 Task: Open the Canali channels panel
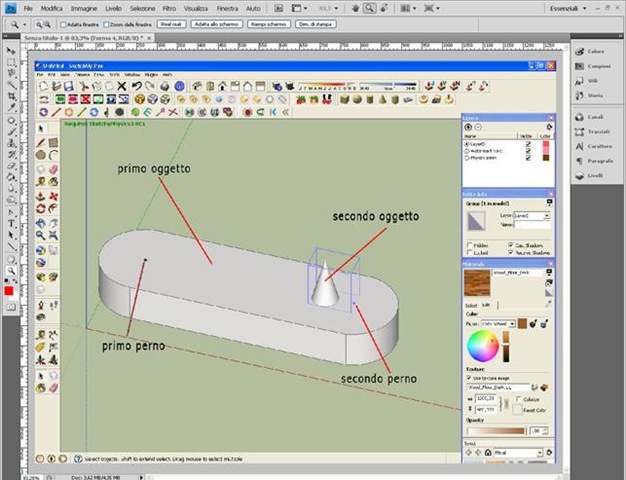tap(593, 117)
